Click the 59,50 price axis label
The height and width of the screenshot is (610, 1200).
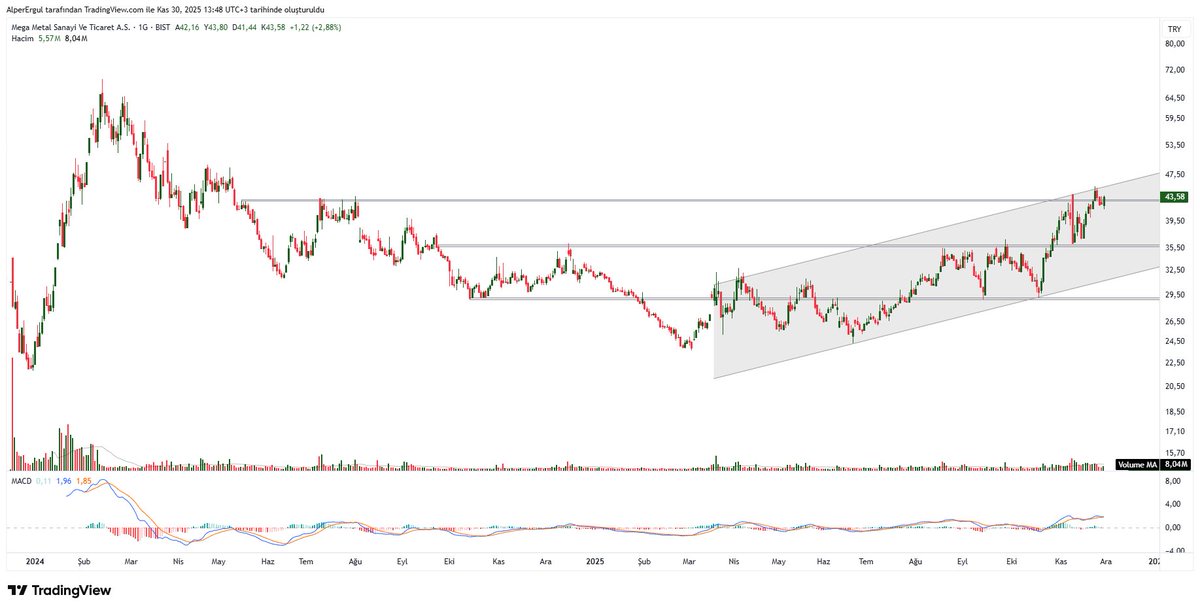pos(1174,119)
